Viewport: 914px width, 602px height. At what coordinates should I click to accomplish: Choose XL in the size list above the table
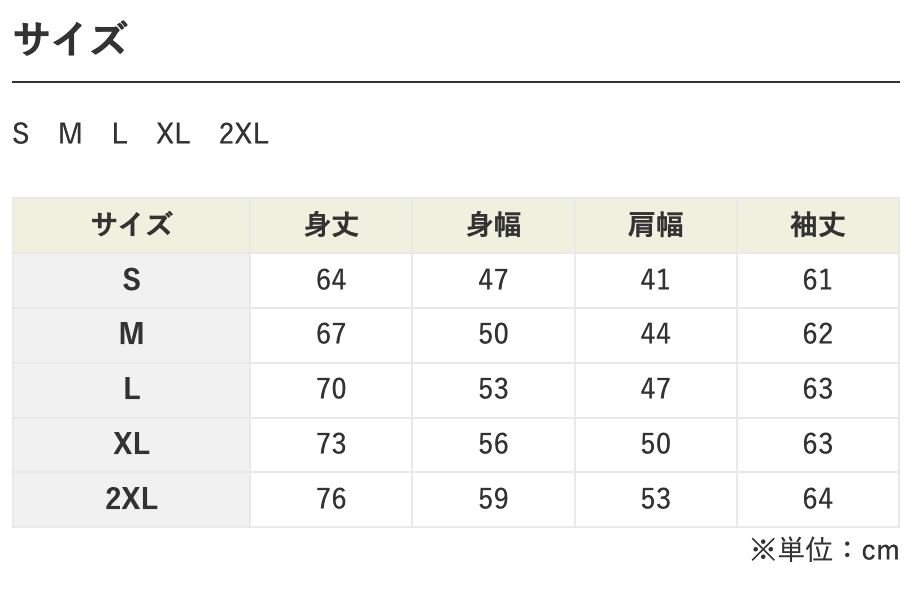(173, 134)
